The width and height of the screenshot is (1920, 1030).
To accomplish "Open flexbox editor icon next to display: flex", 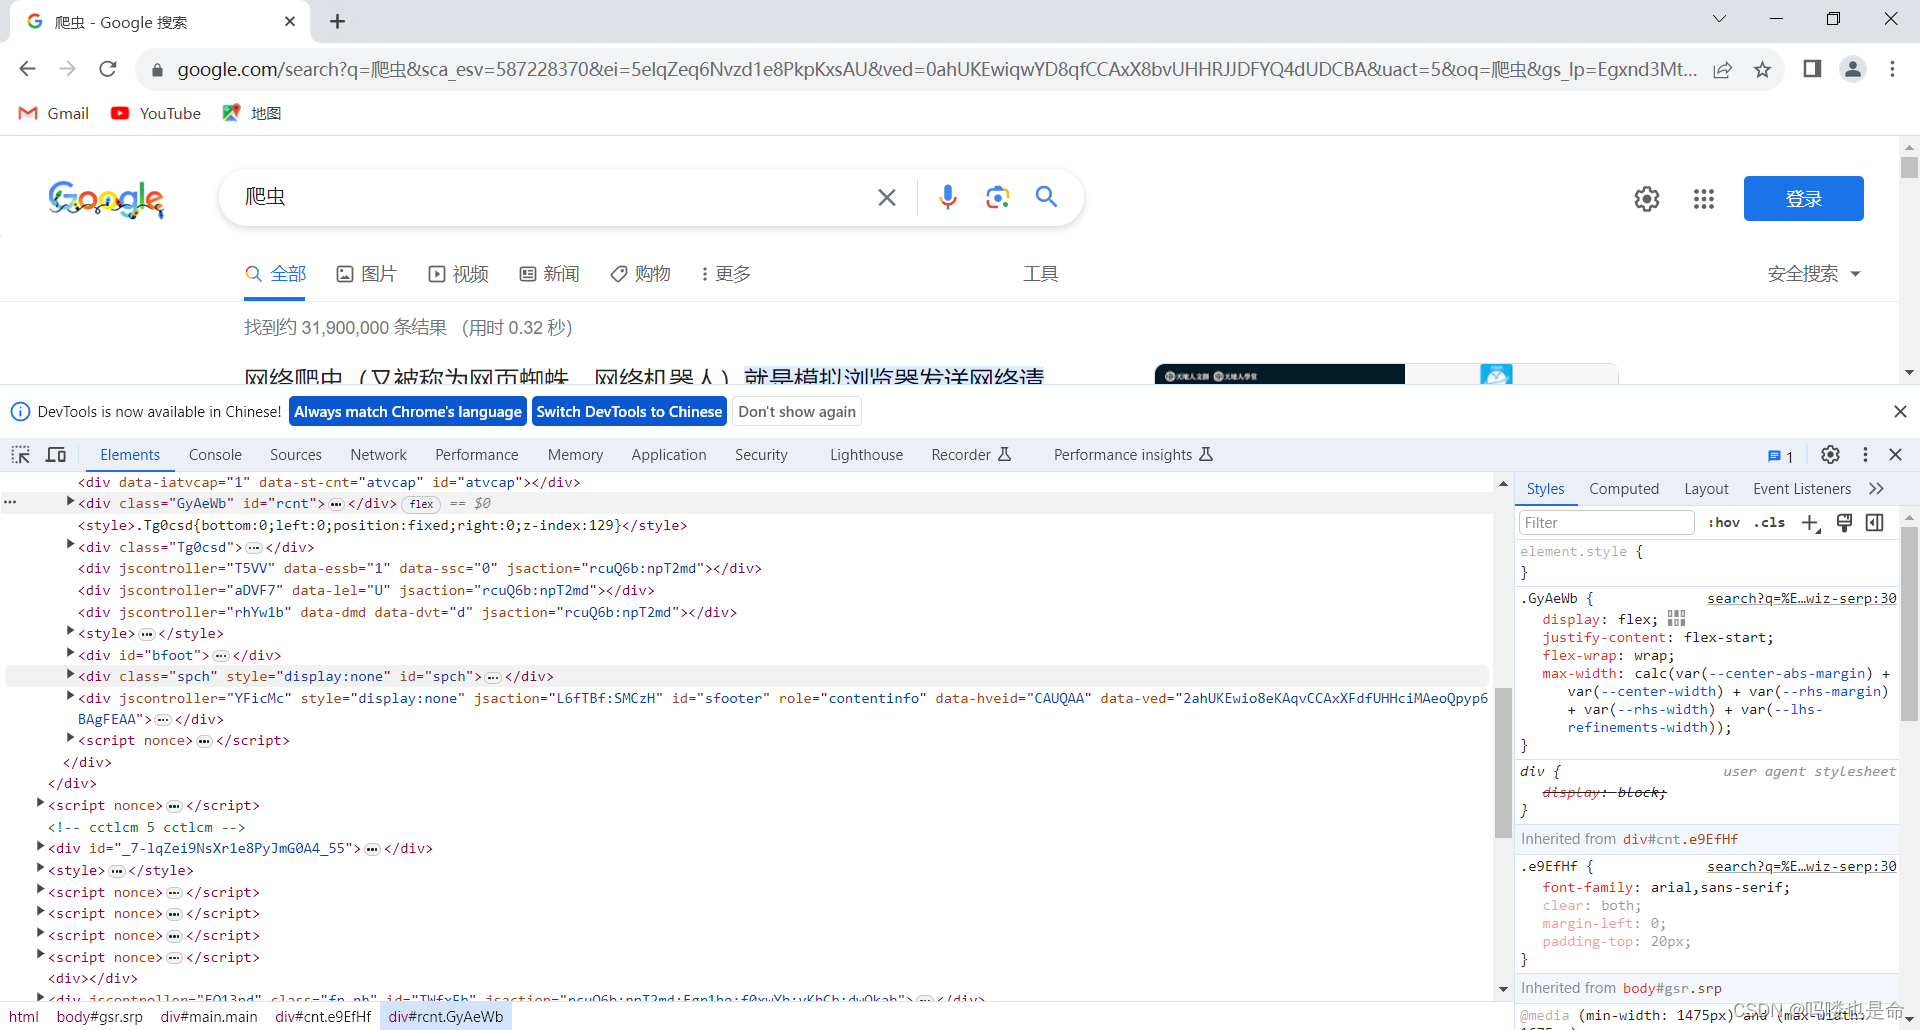I will click(1677, 619).
